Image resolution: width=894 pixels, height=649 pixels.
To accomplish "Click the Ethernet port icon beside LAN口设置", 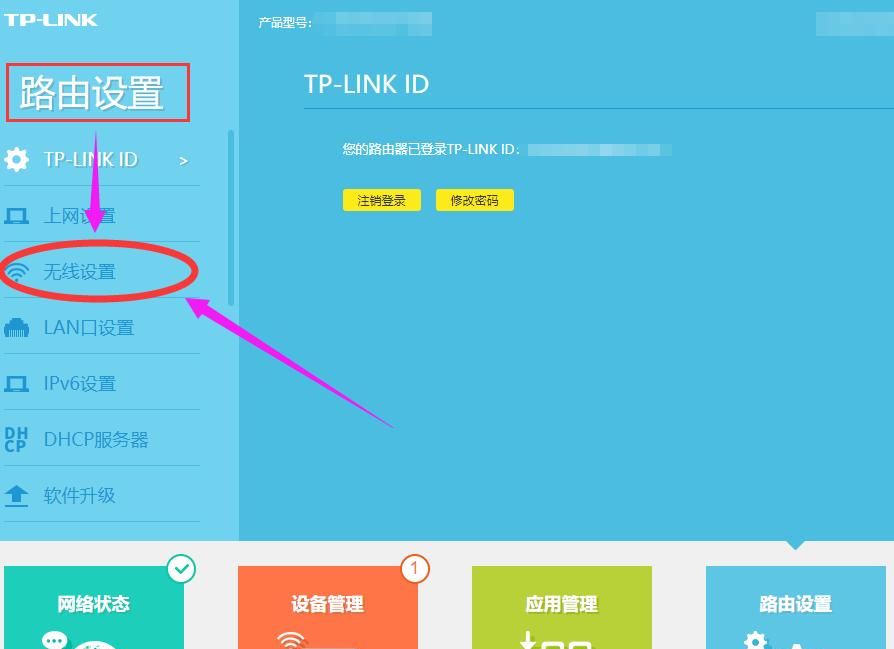I will pyautogui.click(x=17, y=328).
